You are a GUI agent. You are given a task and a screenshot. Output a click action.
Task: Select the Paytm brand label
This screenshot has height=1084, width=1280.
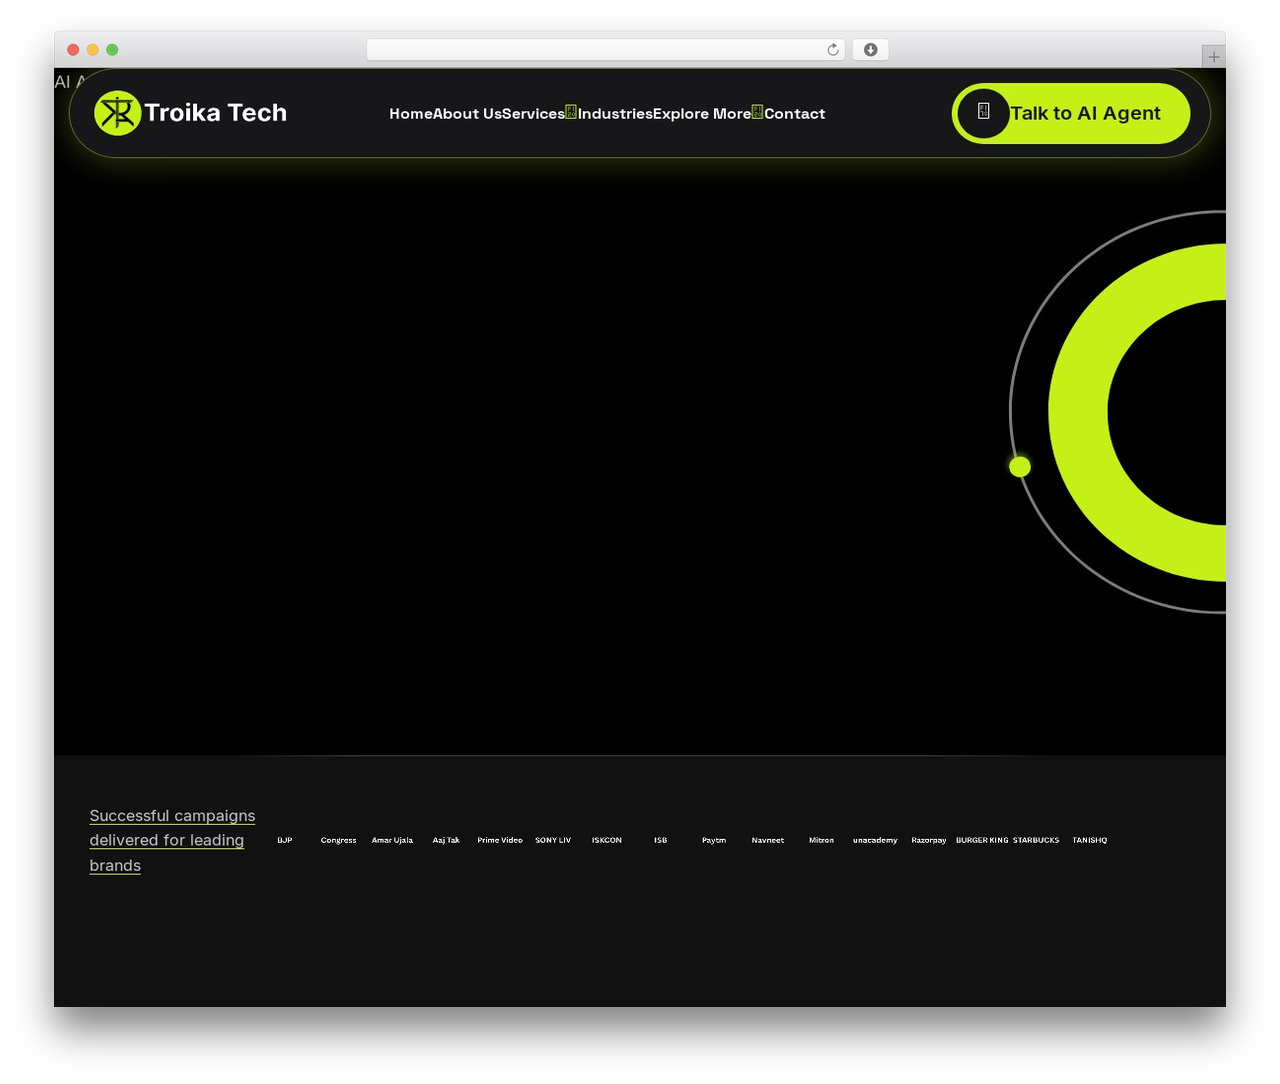[714, 840]
